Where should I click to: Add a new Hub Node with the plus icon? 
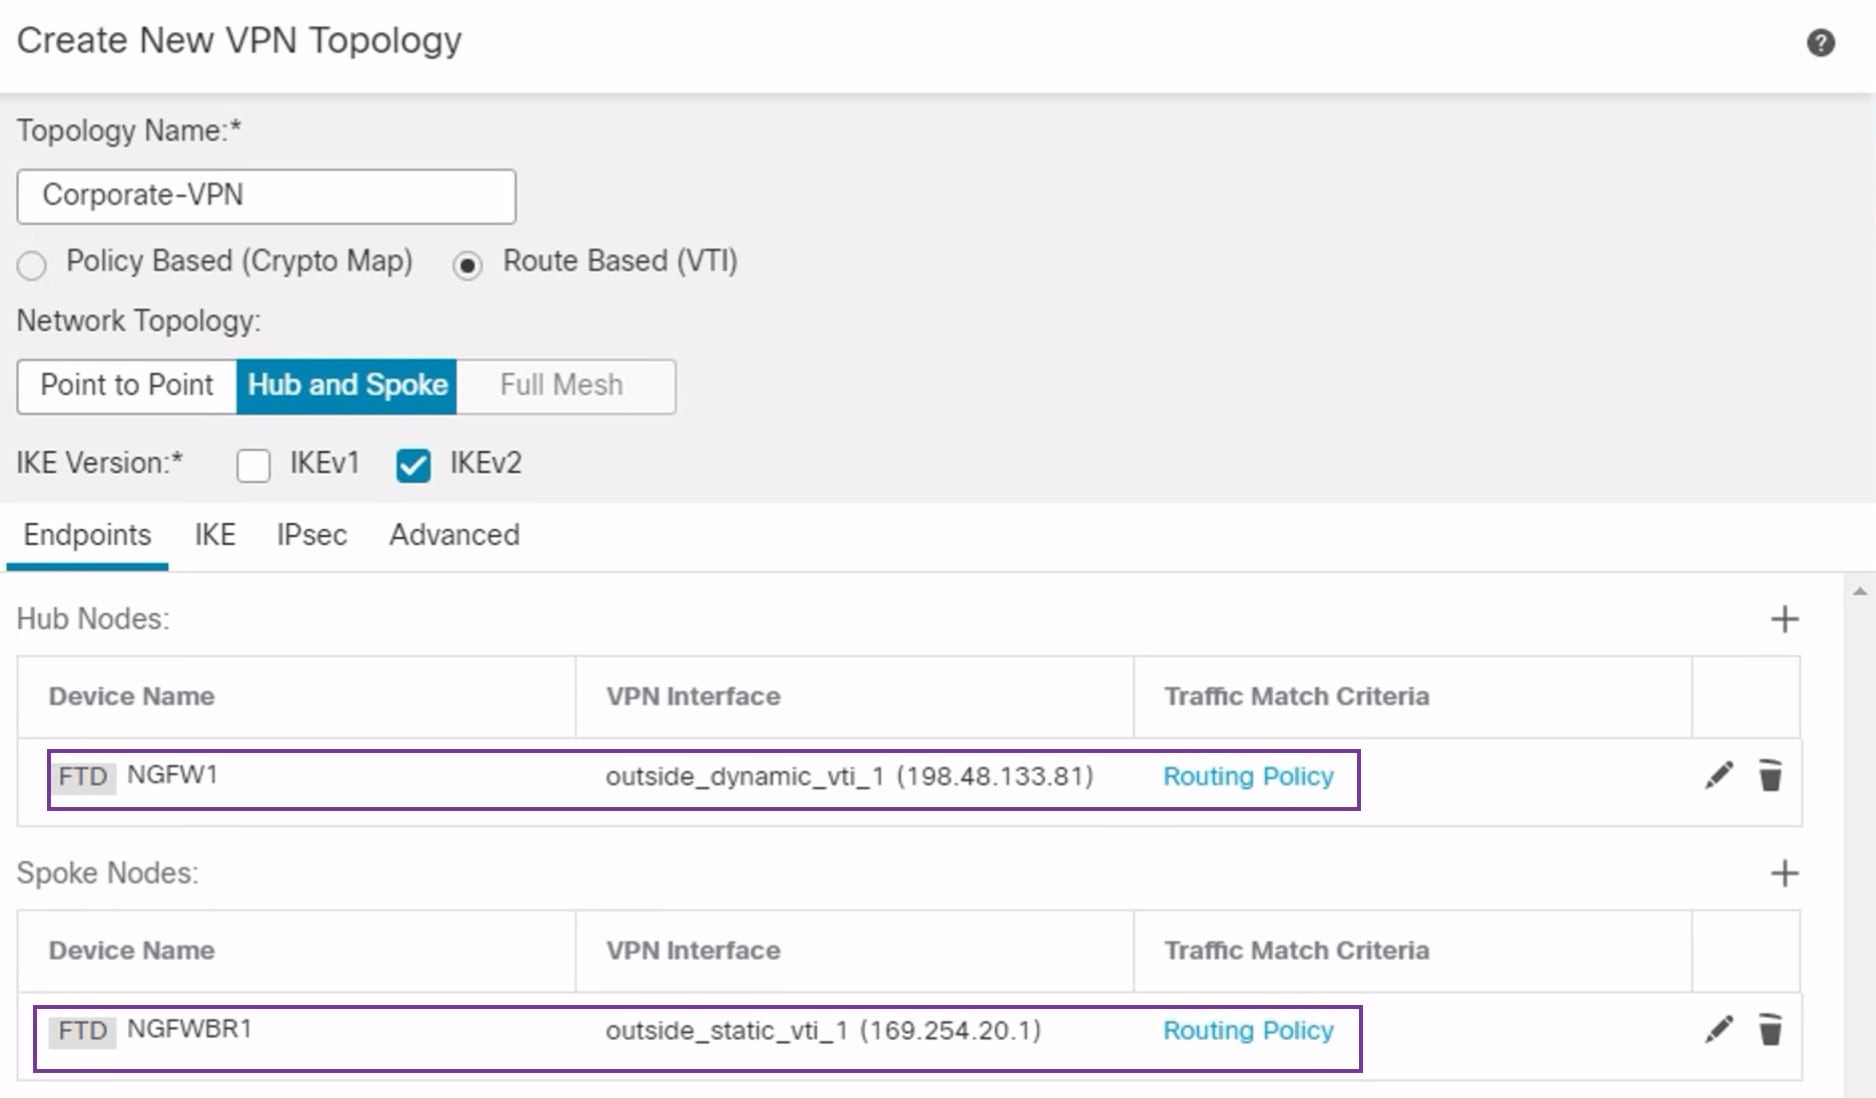pyautogui.click(x=1786, y=620)
